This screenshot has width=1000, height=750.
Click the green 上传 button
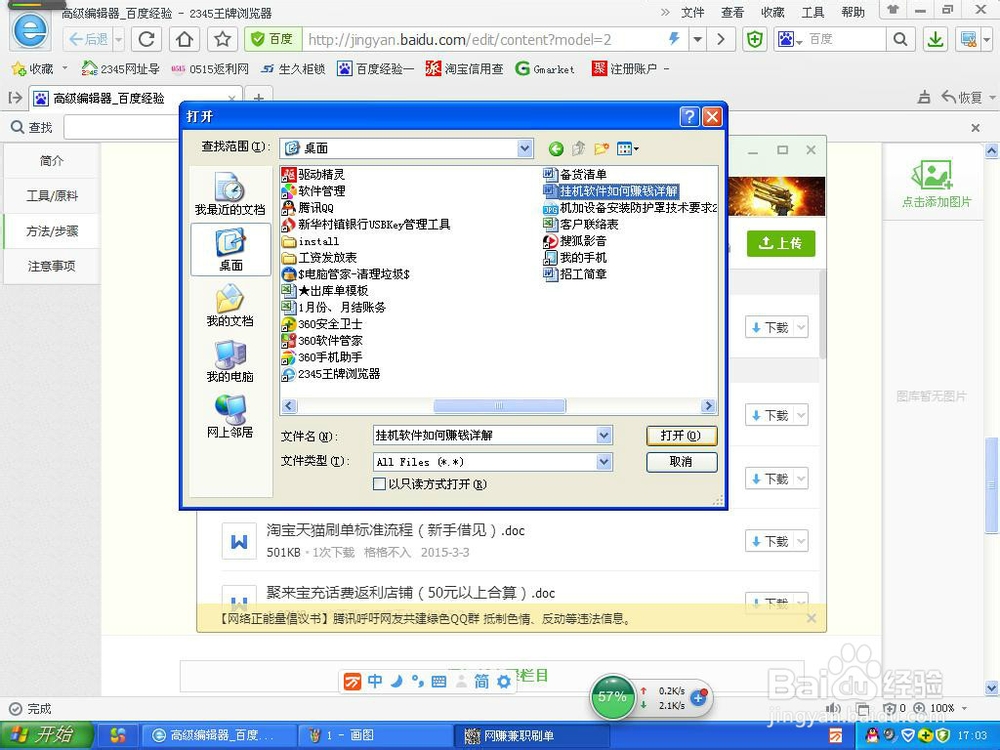781,243
